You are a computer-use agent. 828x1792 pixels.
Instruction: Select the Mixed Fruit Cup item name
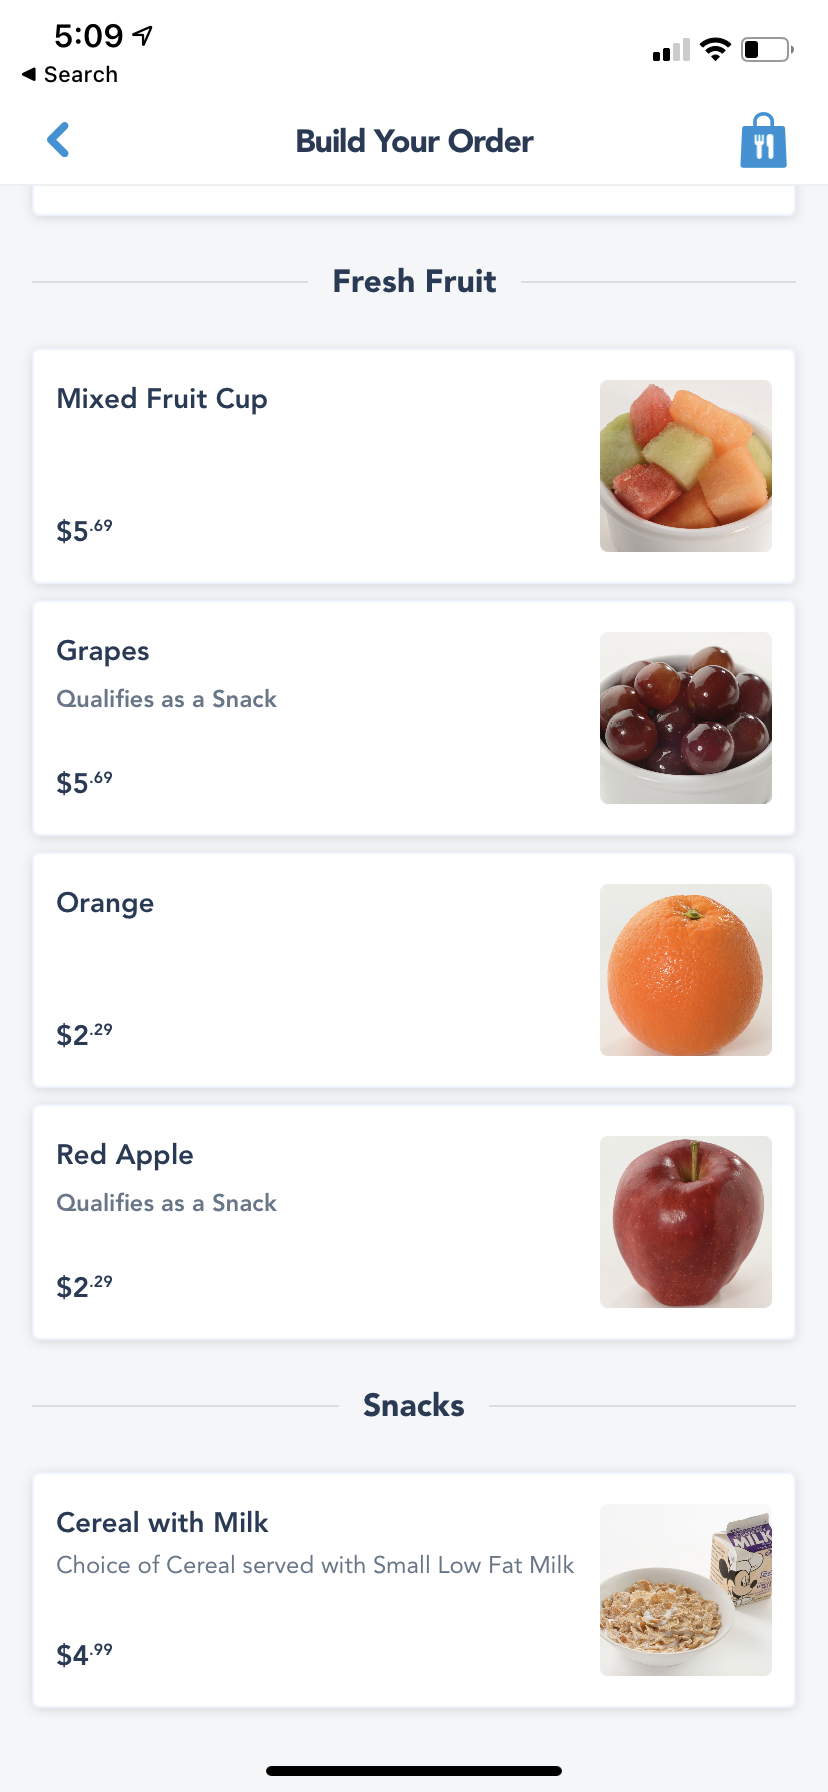click(162, 399)
